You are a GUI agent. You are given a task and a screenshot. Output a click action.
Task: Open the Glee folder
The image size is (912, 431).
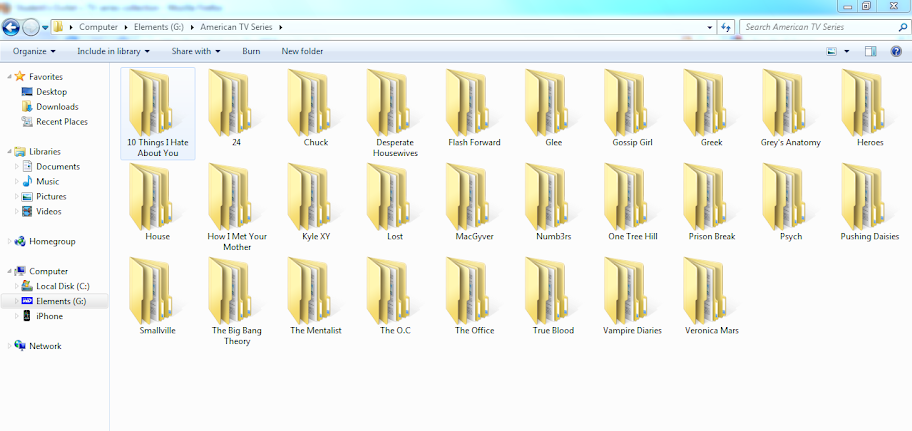[x=553, y=108]
